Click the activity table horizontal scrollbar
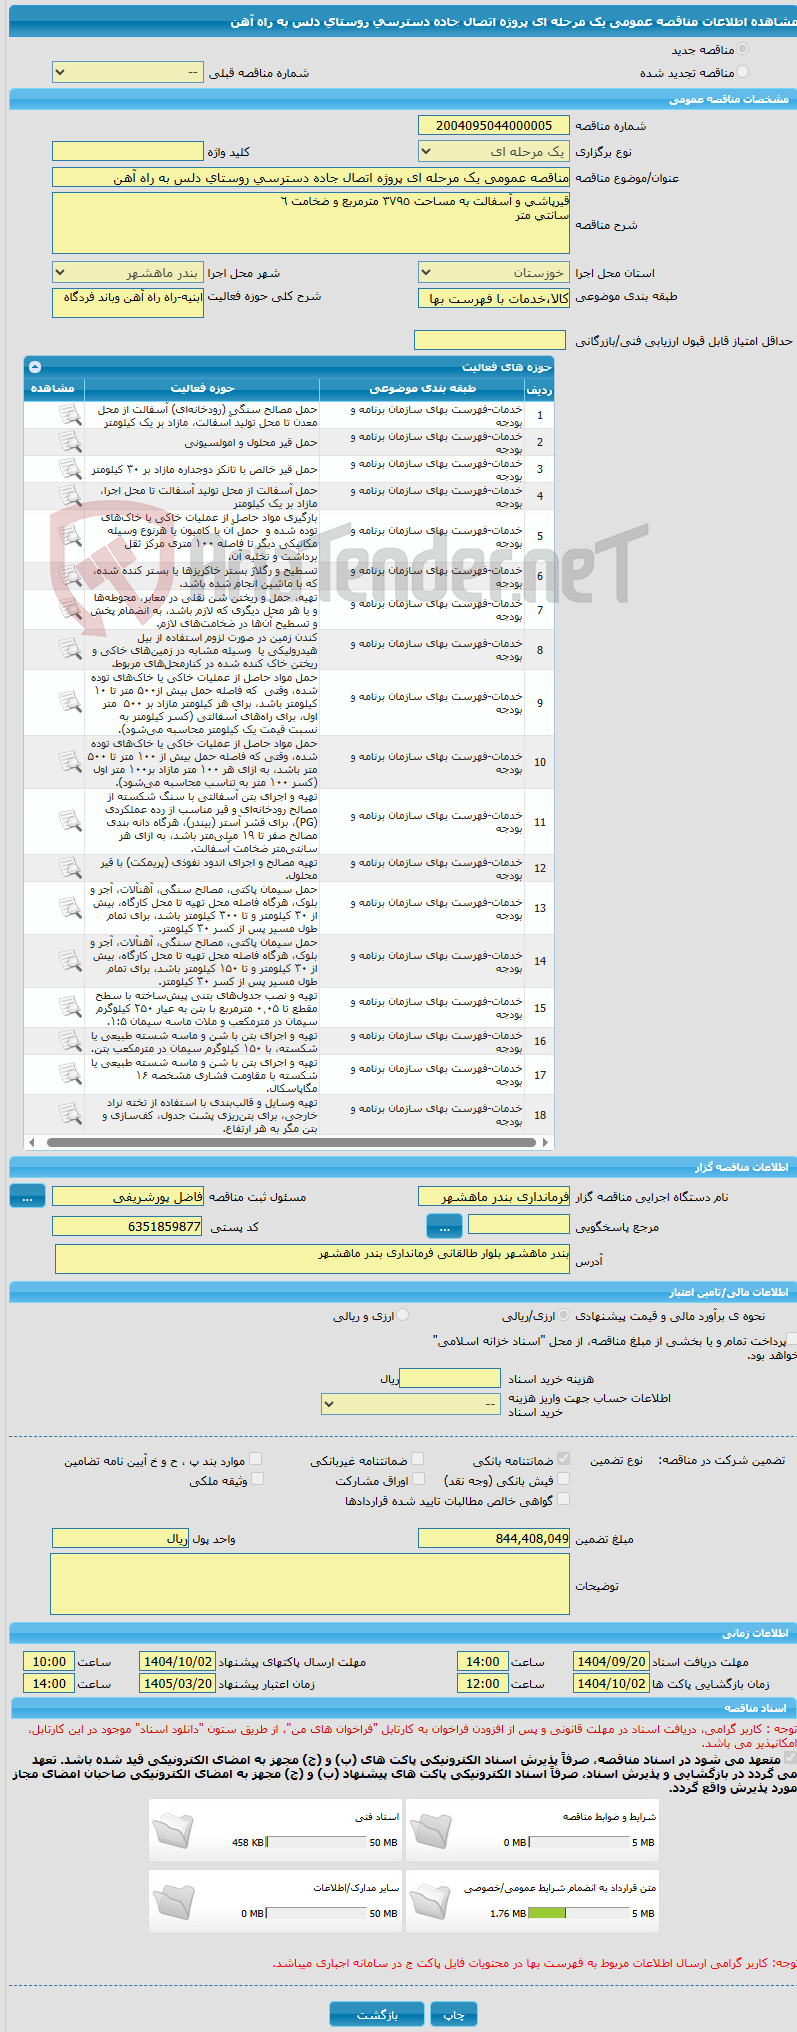The width and height of the screenshot is (797, 2032). pyautogui.click(x=289, y=1142)
